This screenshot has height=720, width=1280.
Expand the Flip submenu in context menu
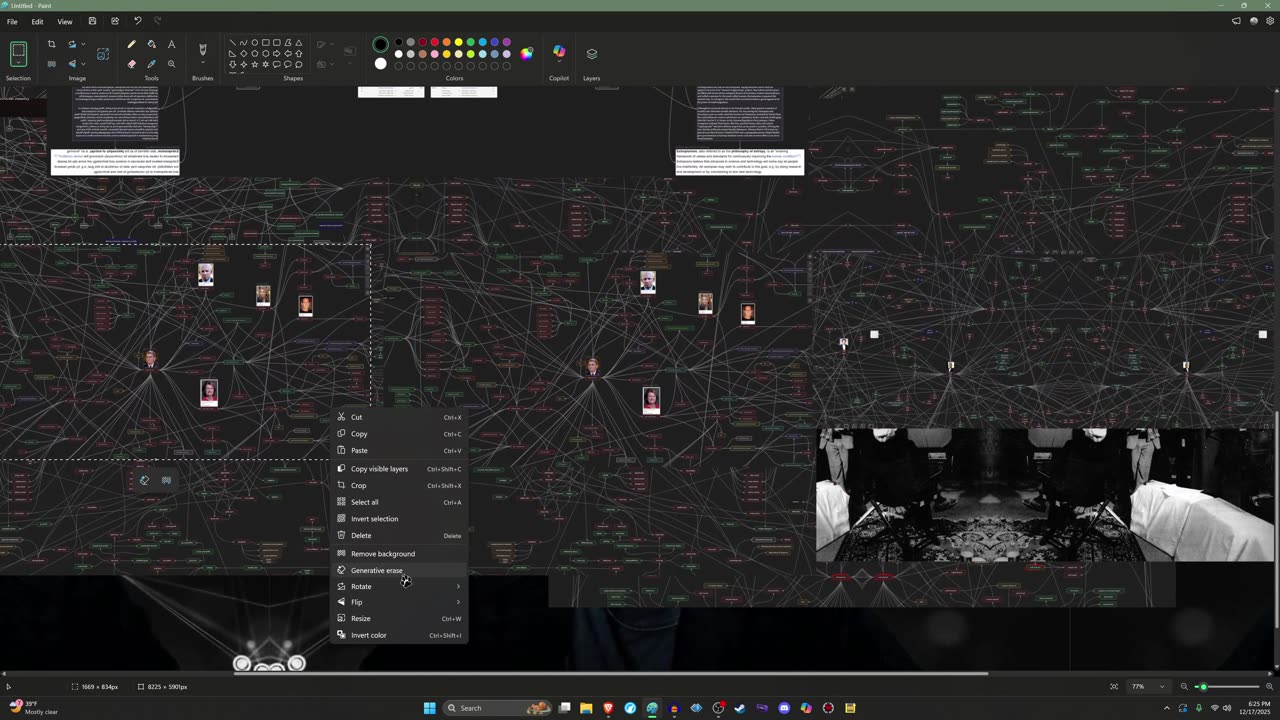tap(458, 602)
